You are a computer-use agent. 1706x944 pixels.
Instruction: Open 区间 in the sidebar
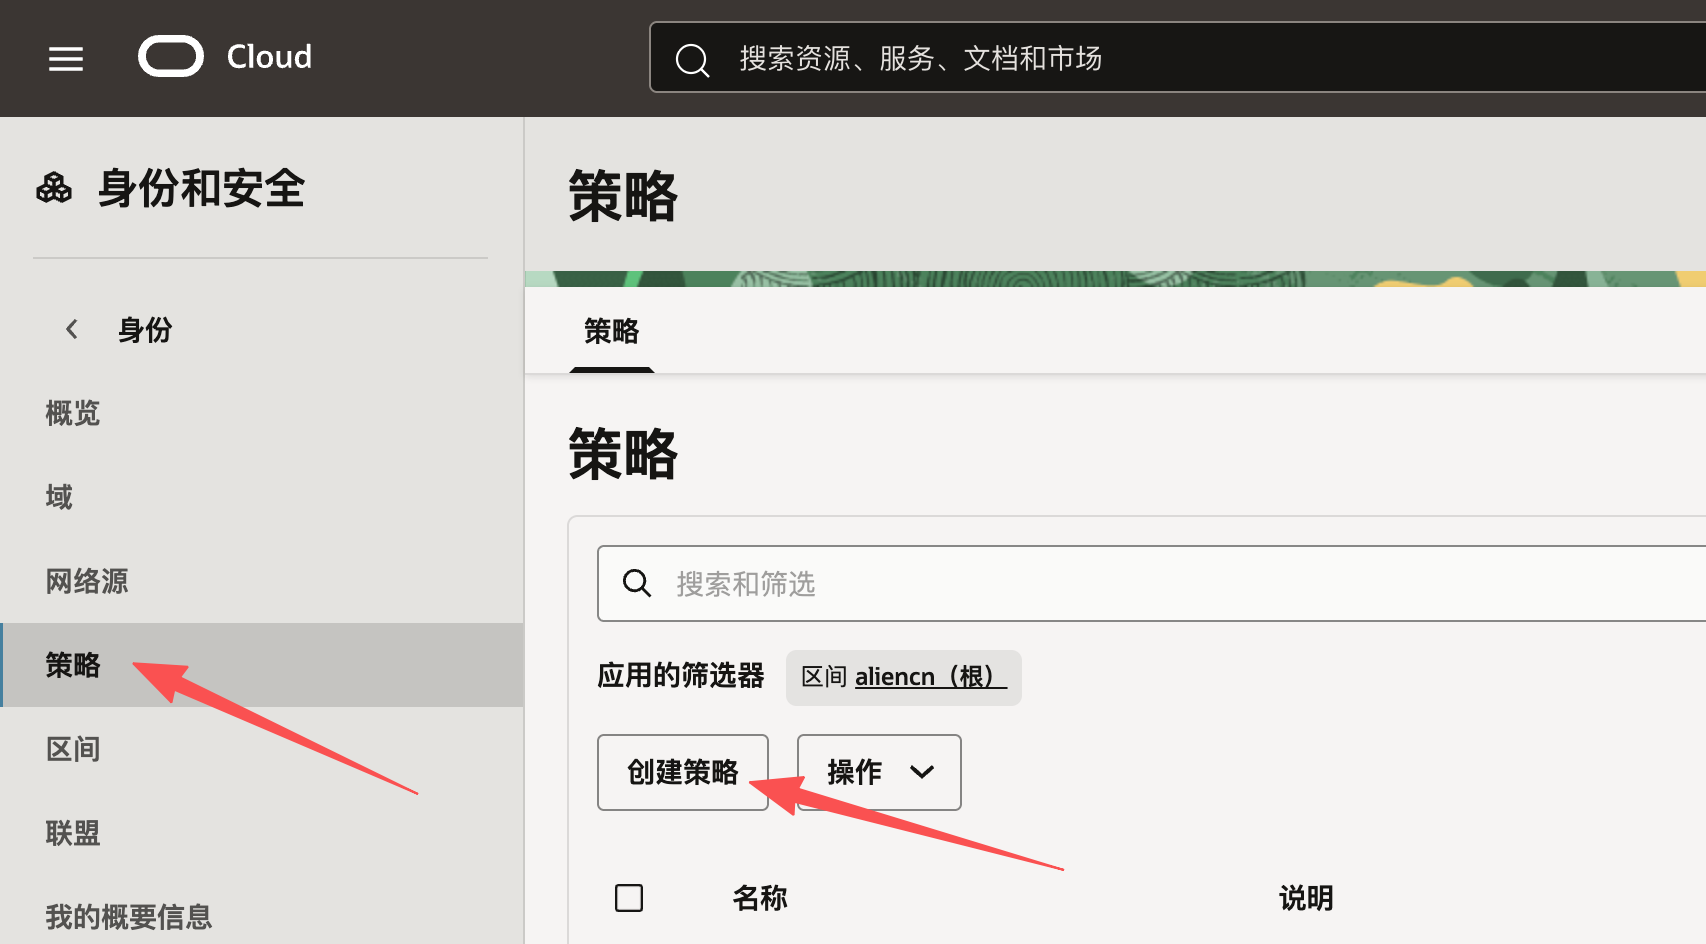[x=73, y=749]
